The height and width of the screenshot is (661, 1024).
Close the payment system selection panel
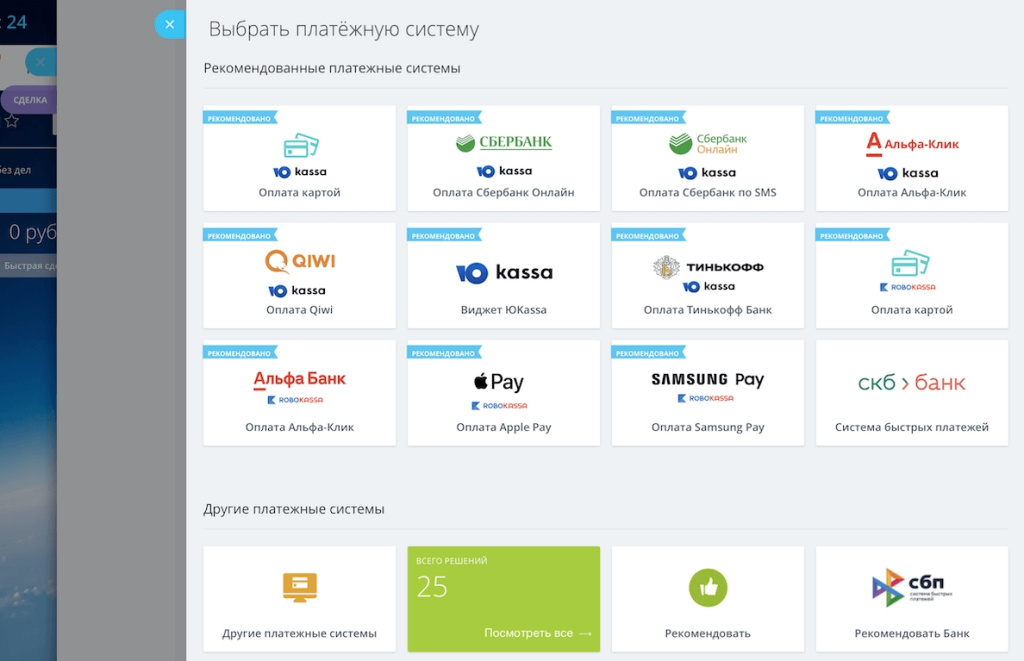point(169,24)
